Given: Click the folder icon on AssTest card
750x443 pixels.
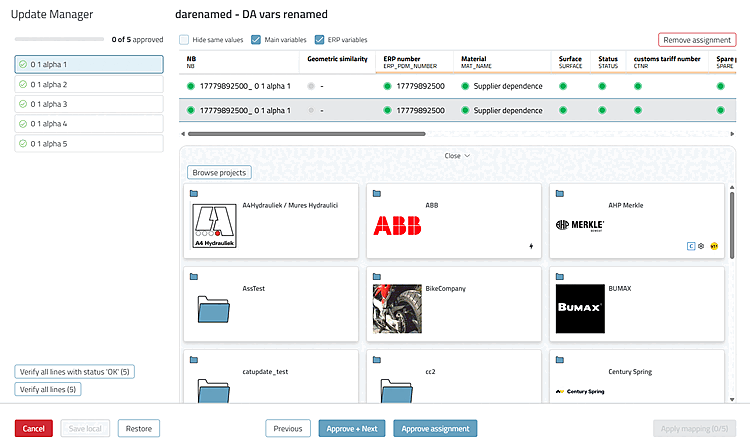Looking at the screenshot, I should tap(194, 277).
